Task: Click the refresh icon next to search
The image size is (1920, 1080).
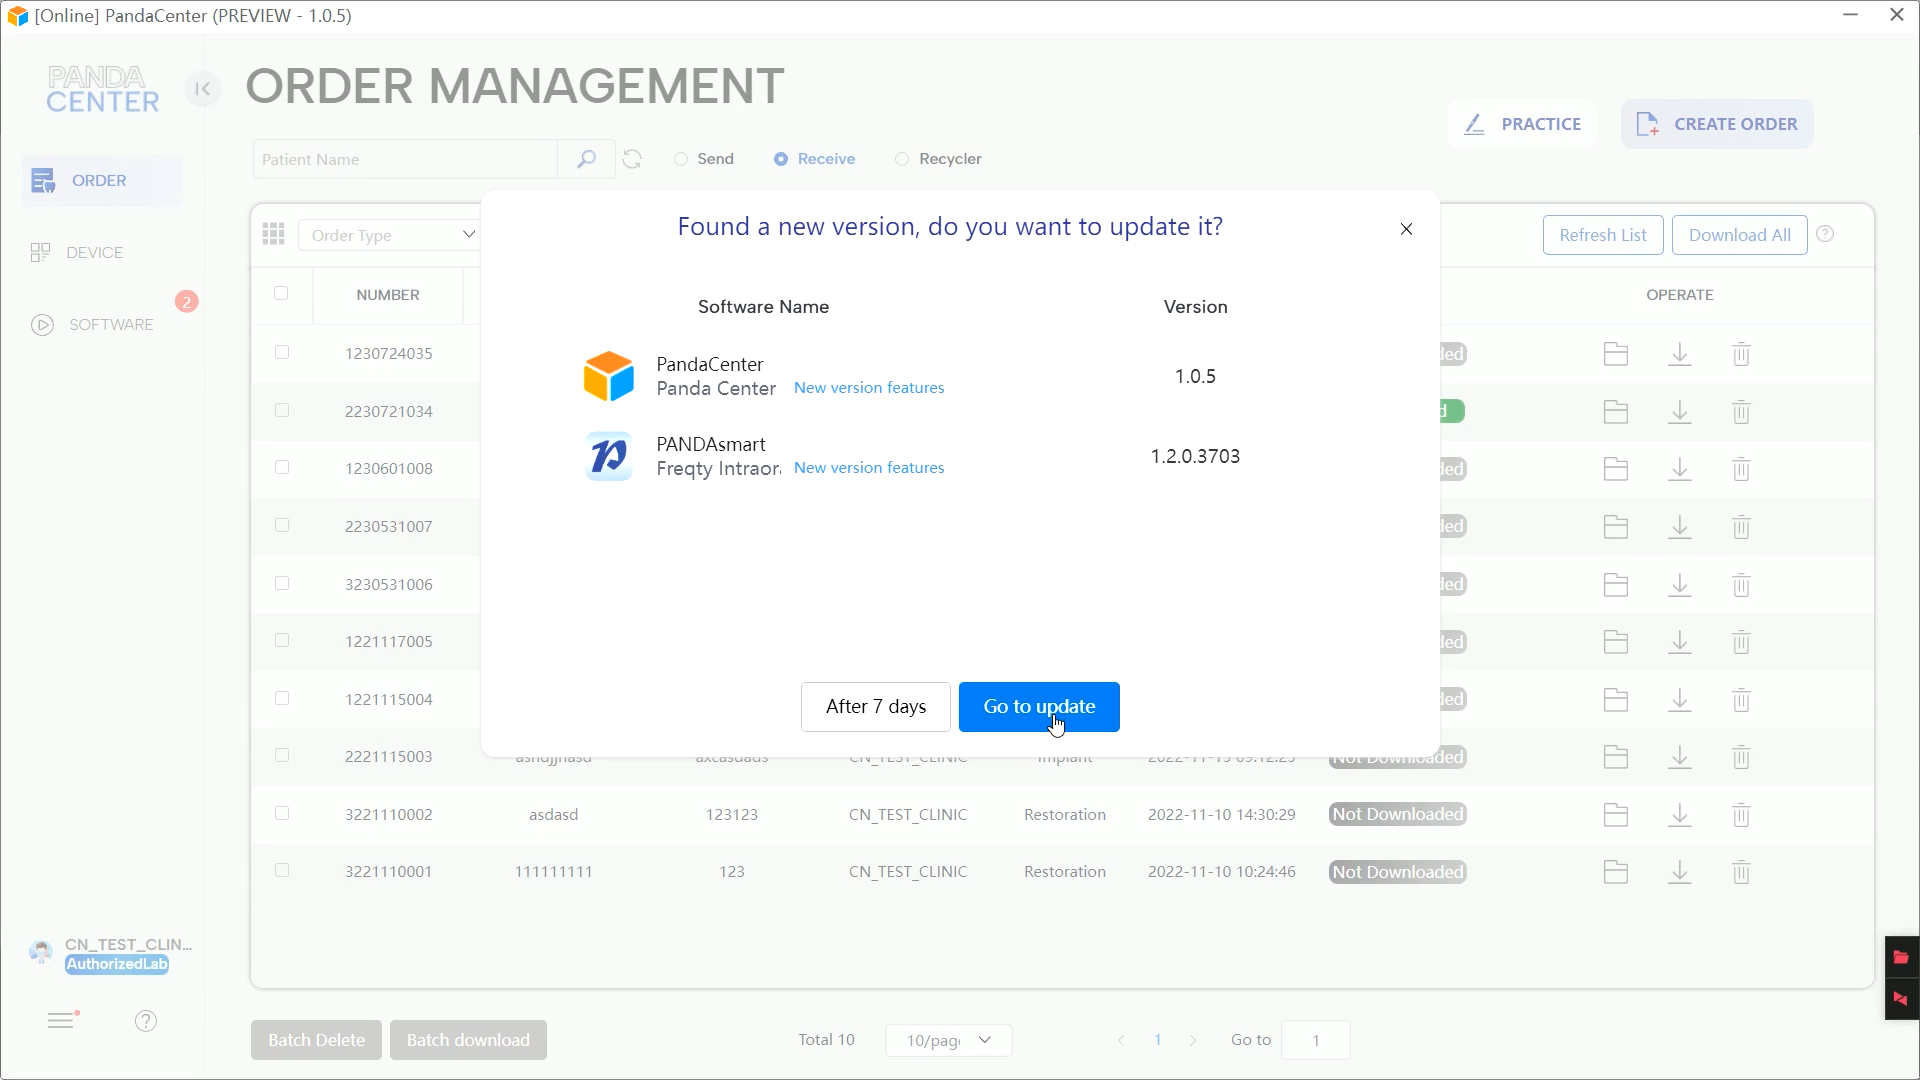Action: (x=632, y=159)
